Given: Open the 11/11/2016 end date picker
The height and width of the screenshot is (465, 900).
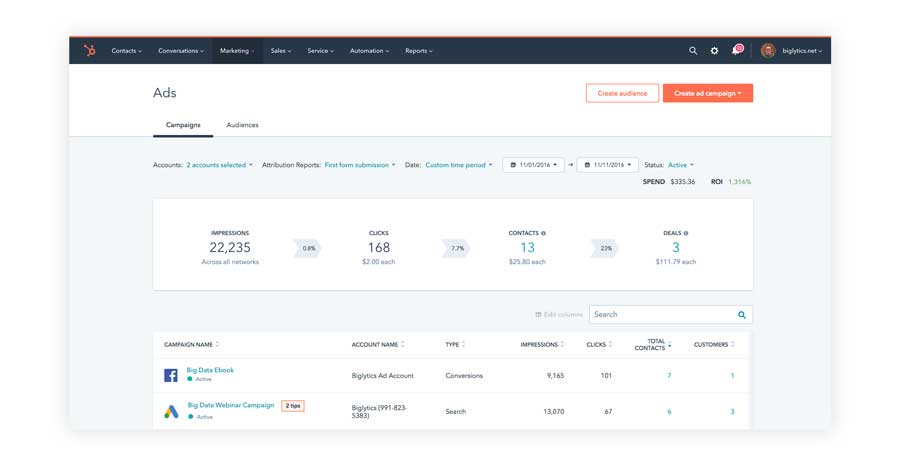Looking at the screenshot, I should point(607,165).
